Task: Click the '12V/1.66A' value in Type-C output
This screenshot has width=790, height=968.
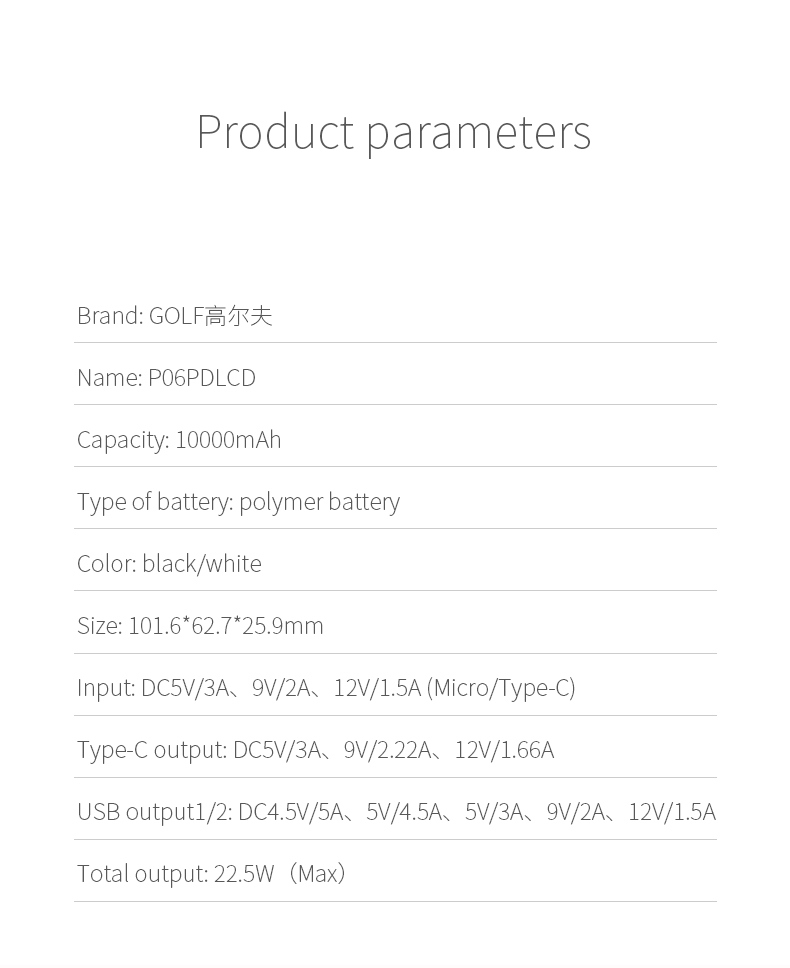Action: click(x=504, y=750)
